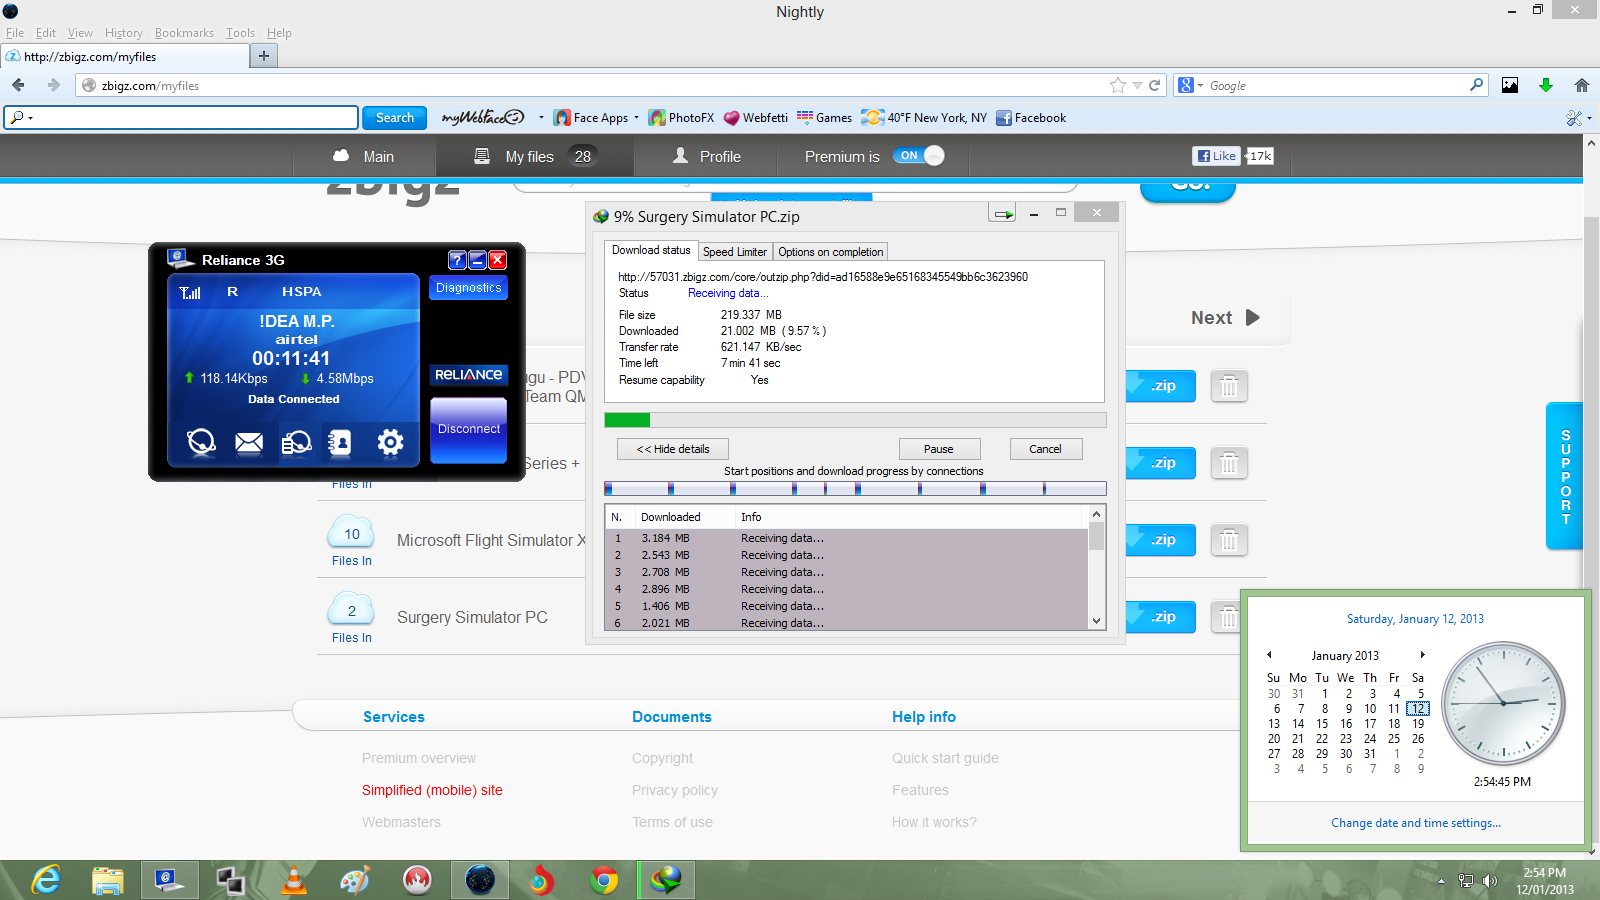
Task: Open the dropdown in the MyWebFace search box
Action: coord(31,118)
